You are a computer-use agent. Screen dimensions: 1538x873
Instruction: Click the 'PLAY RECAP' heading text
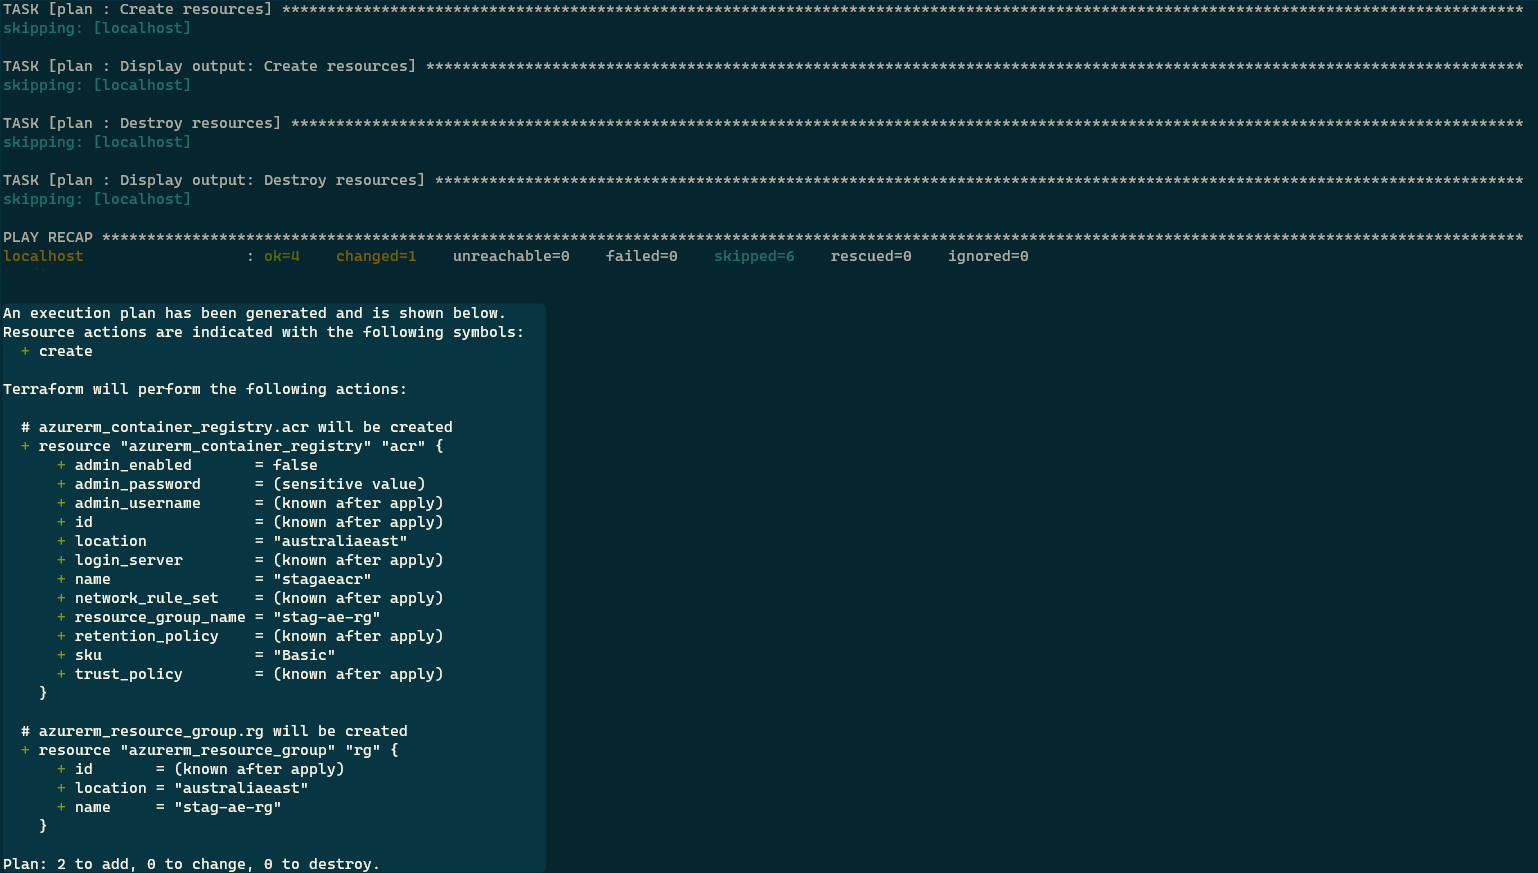48,237
